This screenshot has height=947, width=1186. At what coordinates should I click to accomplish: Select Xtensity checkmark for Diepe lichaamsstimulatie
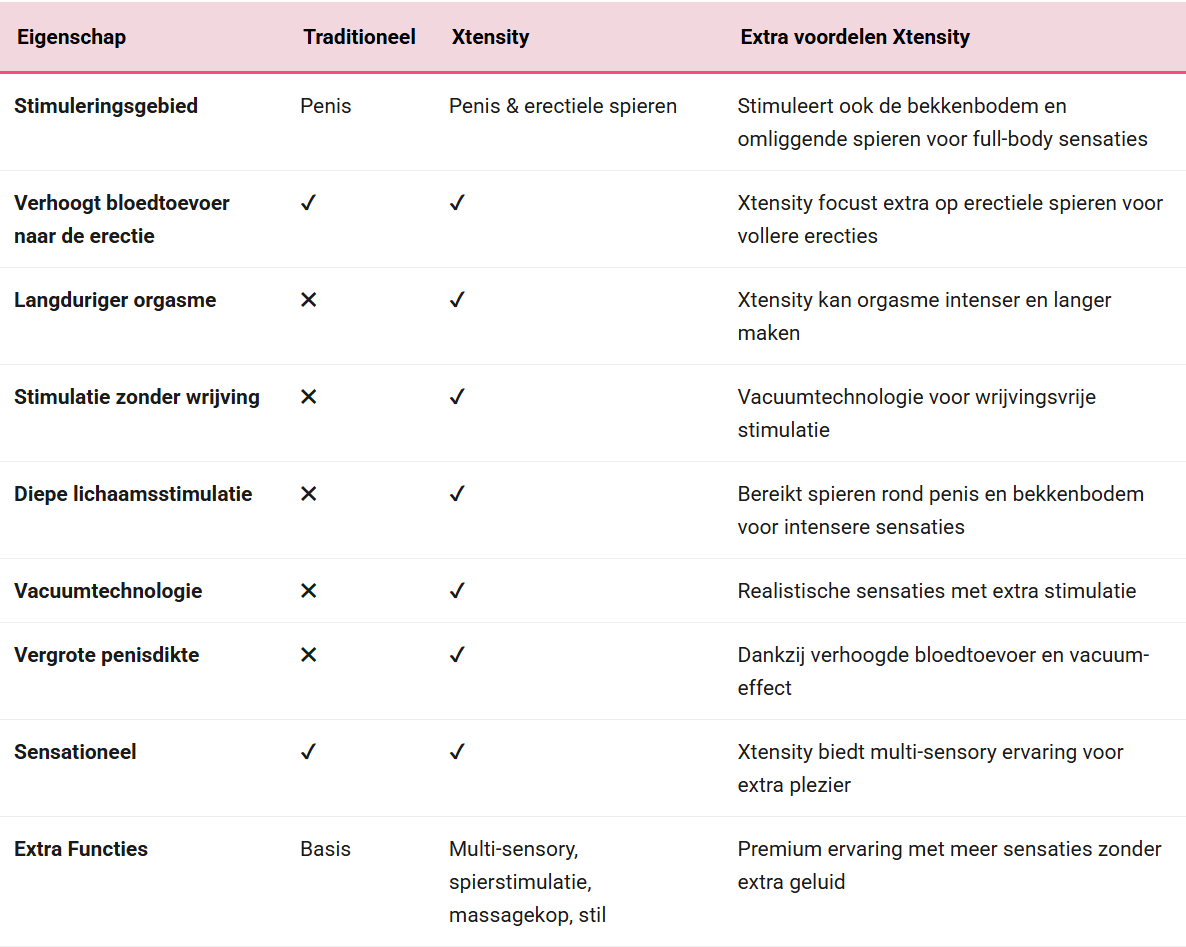(457, 494)
